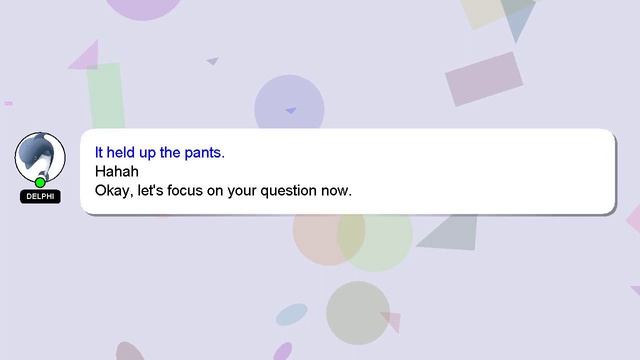This screenshot has width=640, height=360.
Task: Click the tall light green rectangle
Action: (106, 96)
